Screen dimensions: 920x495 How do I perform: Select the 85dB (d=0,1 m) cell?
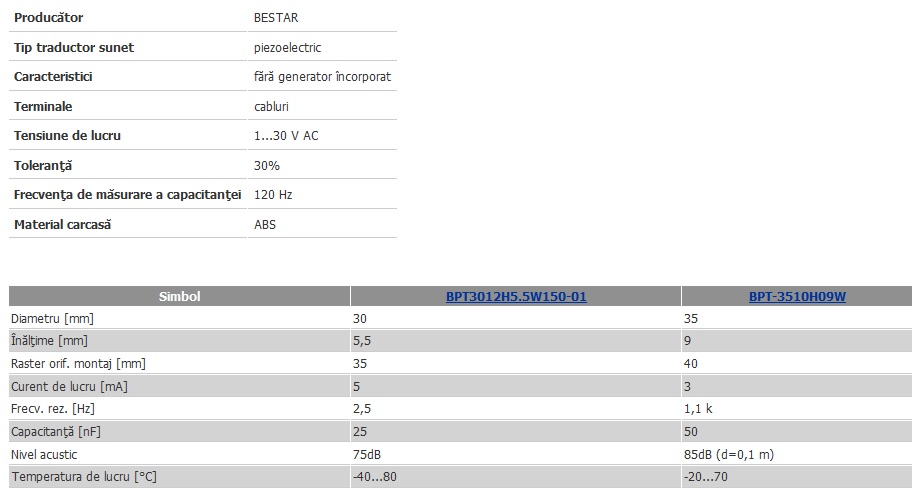(729, 455)
